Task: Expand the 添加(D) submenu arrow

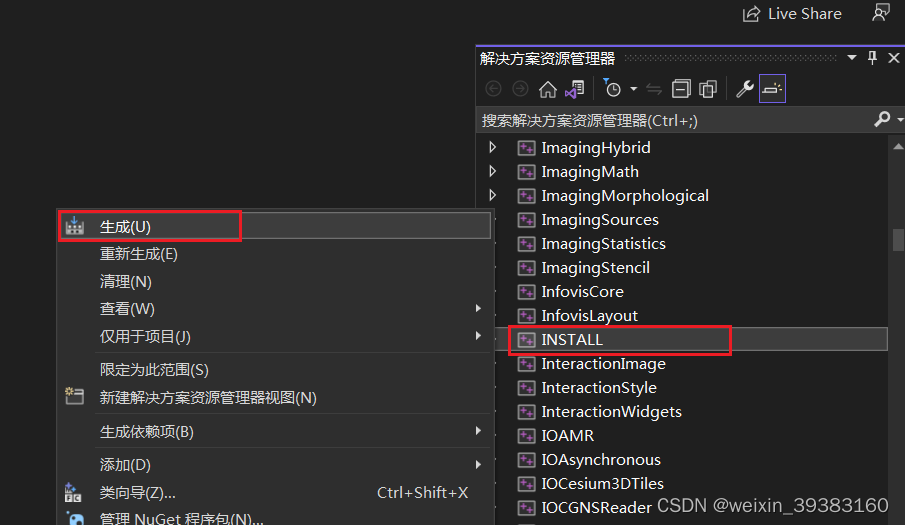Action: pyautogui.click(x=478, y=464)
